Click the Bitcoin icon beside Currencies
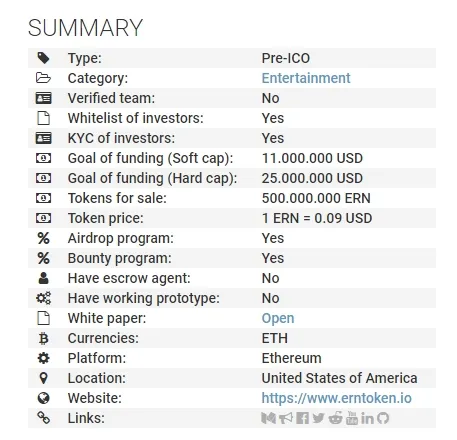The width and height of the screenshot is (457, 440). 43,338
